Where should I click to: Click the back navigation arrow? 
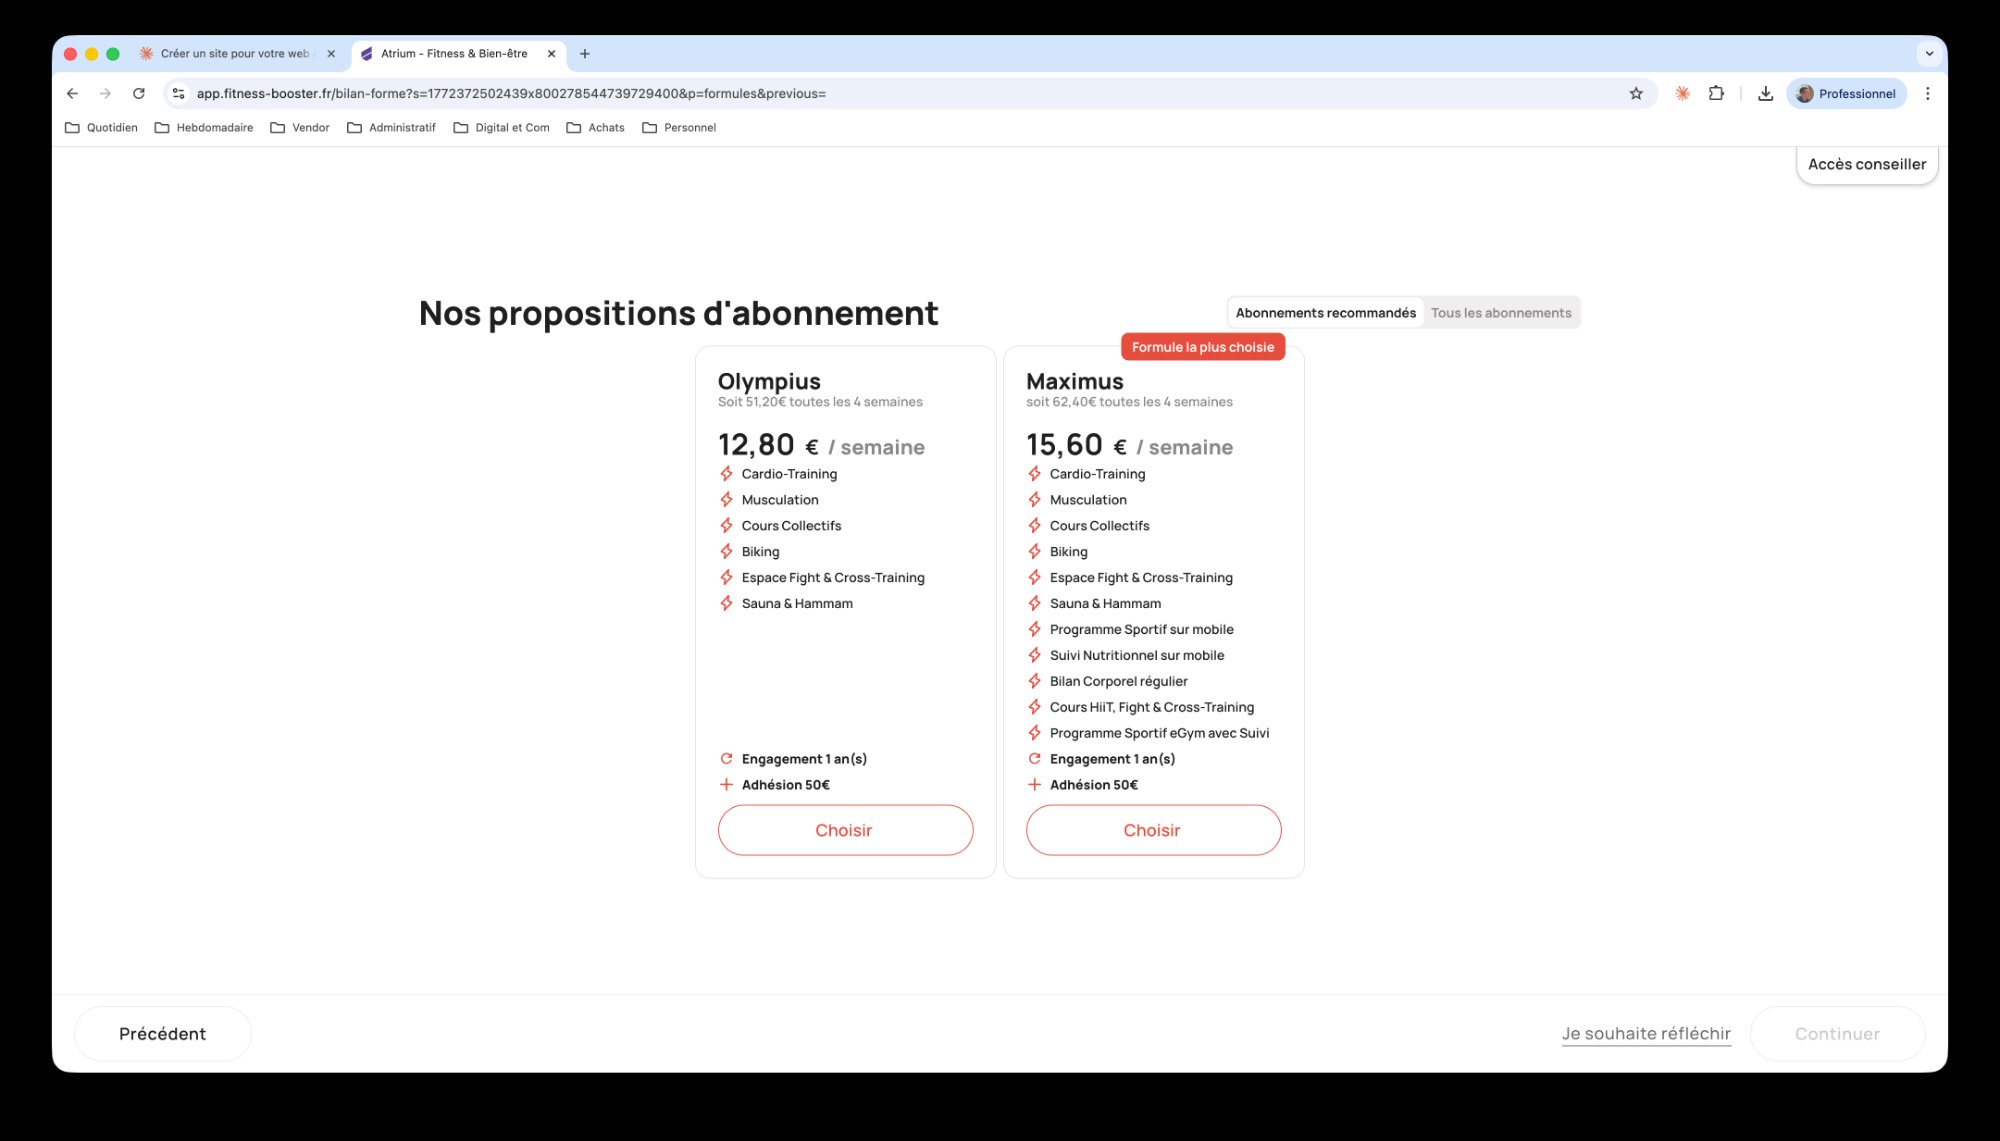click(72, 93)
